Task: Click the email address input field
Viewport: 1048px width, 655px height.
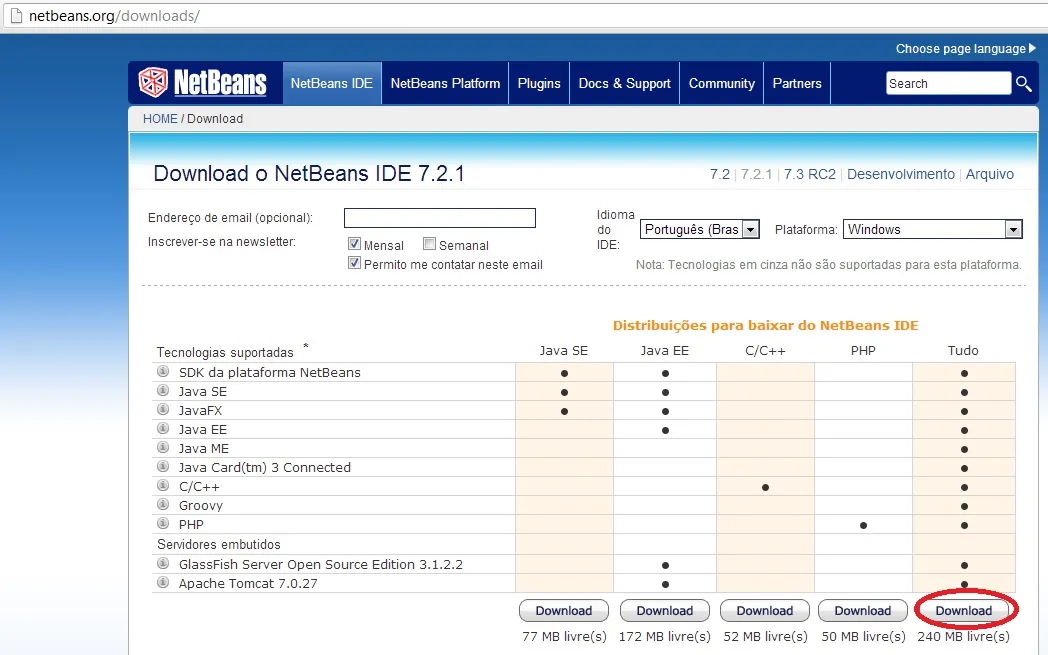Action: tap(439, 217)
